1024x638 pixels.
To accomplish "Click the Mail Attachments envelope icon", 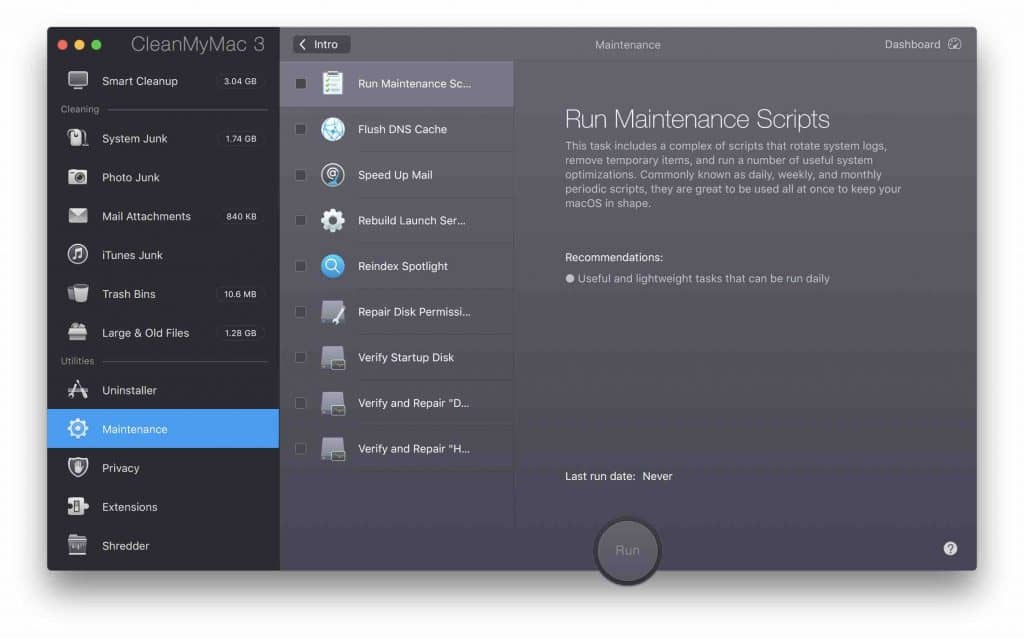I will coord(78,215).
